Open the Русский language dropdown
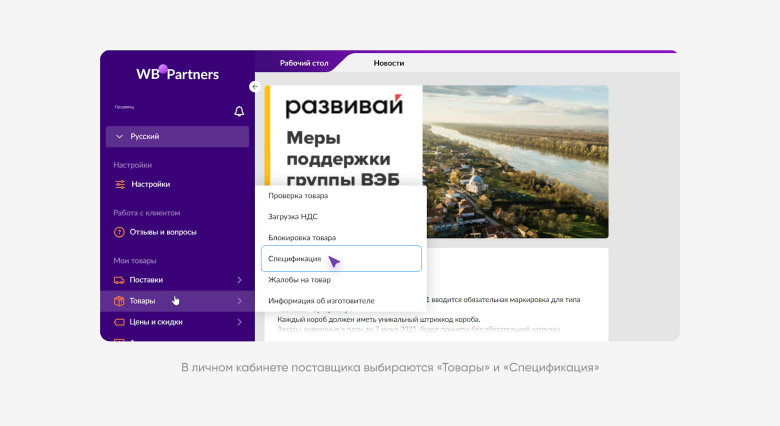The image size is (780, 426). coord(178,136)
